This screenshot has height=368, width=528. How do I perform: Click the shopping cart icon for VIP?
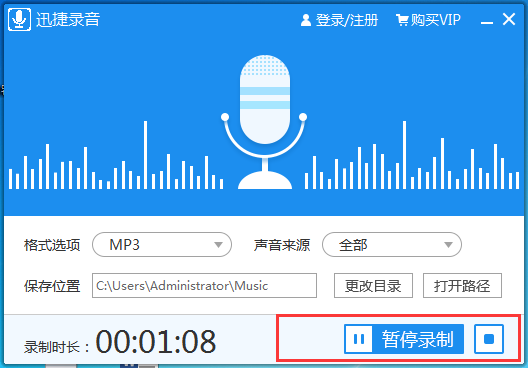(402, 20)
